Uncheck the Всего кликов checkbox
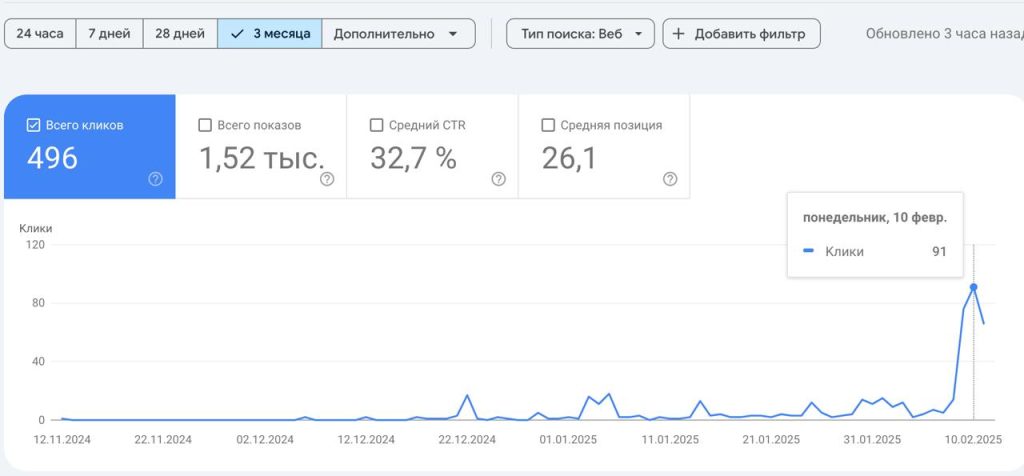This screenshot has height=476, width=1024. pyautogui.click(x=33, y=125)
